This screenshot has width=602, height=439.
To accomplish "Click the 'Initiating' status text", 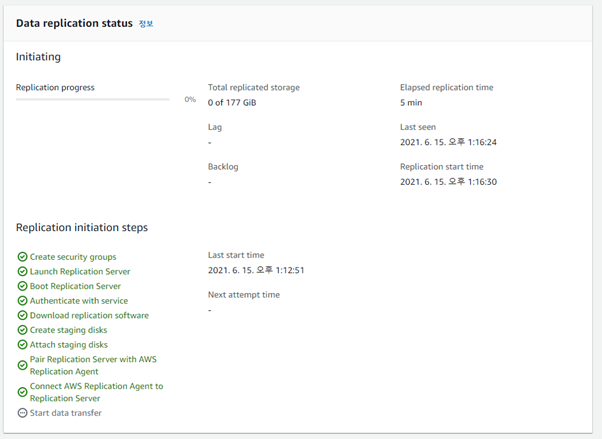I will 38,57.
